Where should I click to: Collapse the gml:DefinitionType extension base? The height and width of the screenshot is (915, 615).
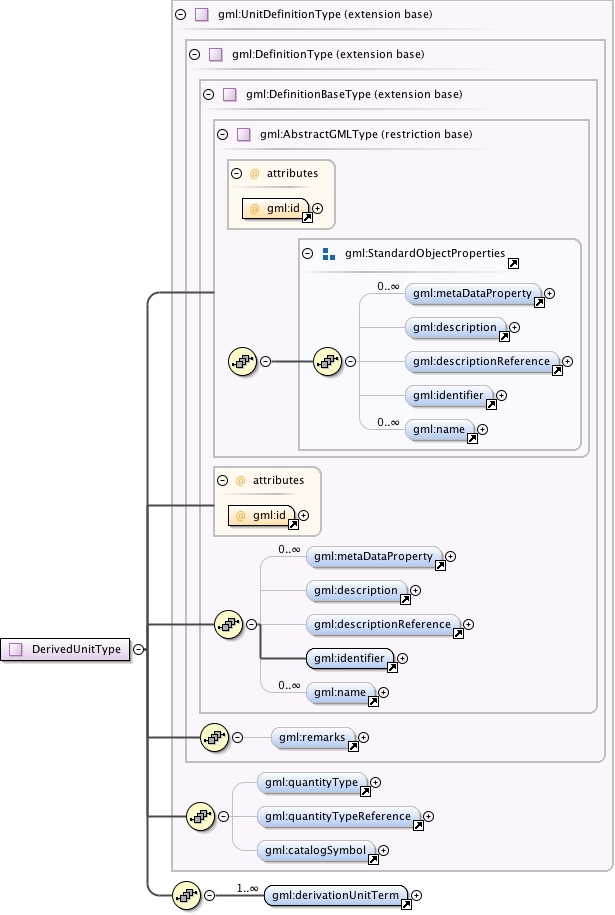195,54
